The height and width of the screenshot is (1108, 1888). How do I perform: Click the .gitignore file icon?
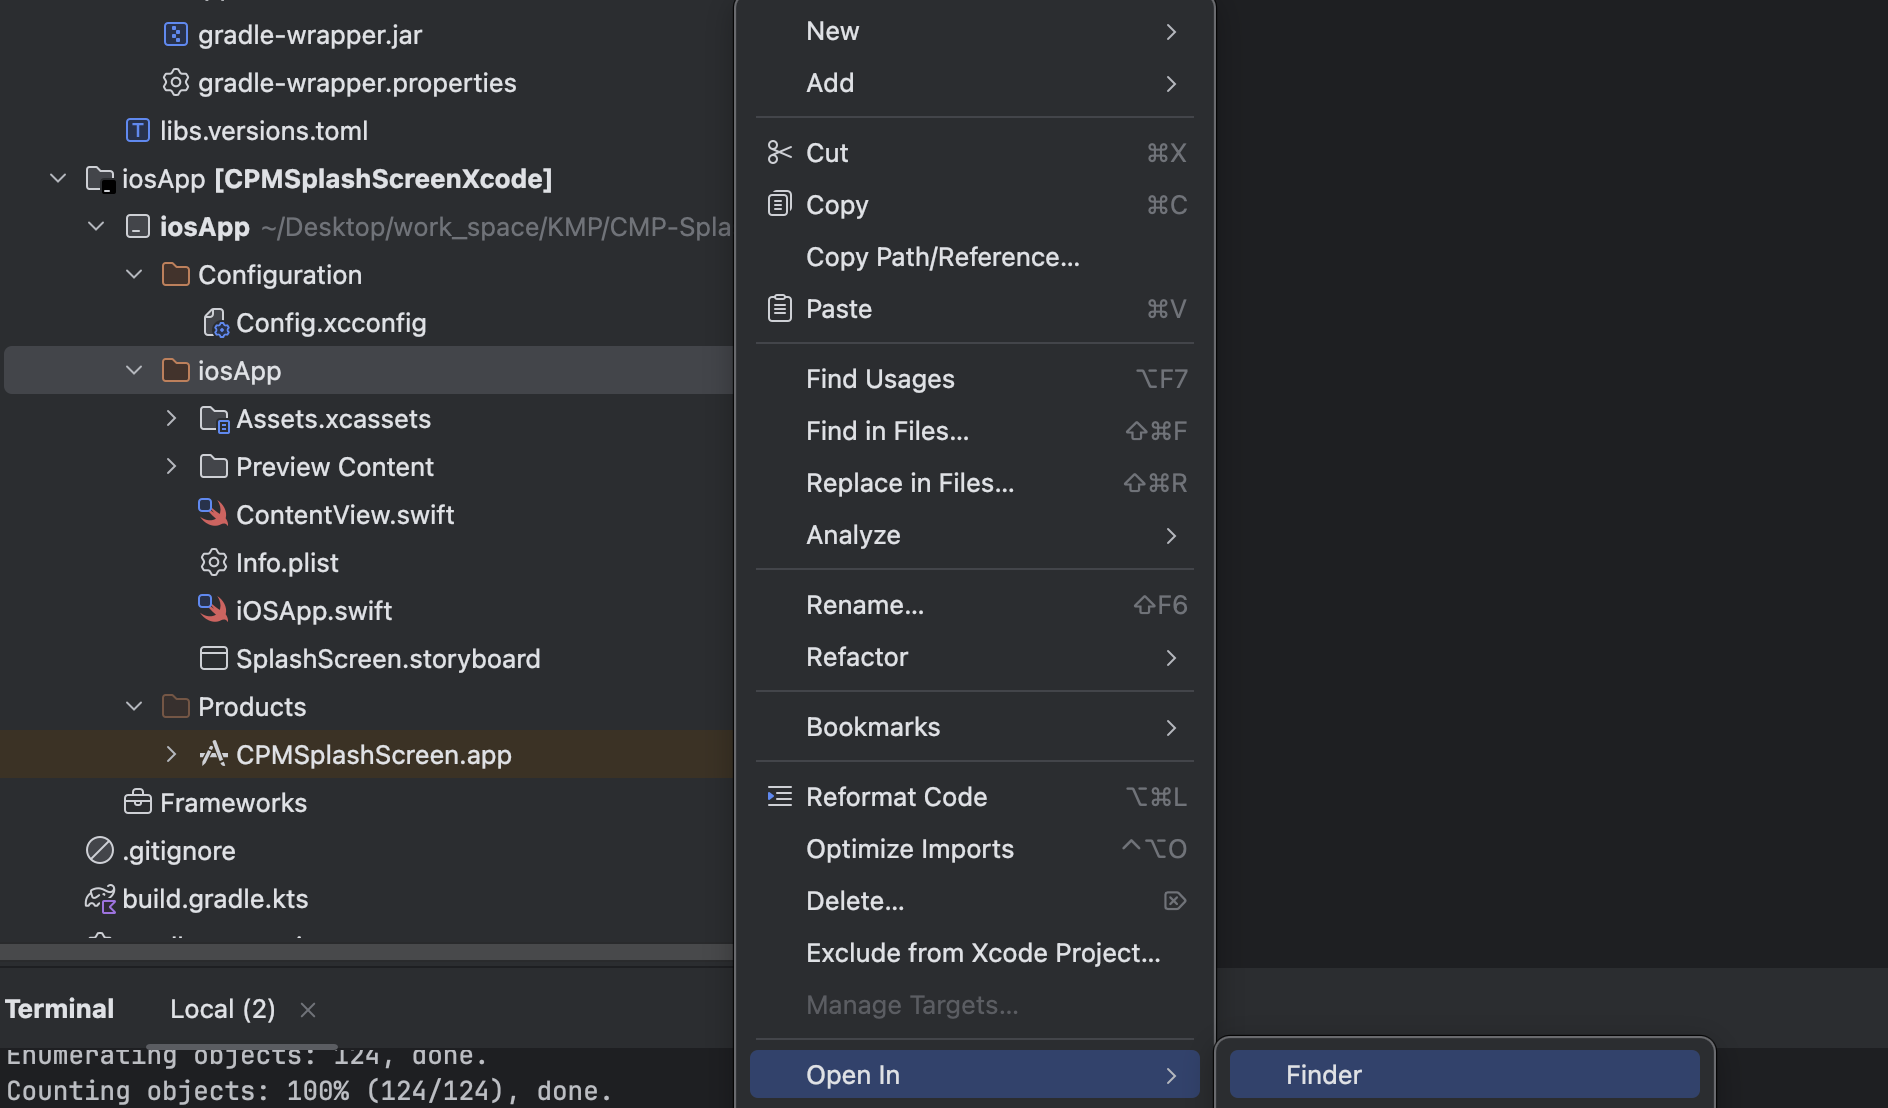pos(99,850)
